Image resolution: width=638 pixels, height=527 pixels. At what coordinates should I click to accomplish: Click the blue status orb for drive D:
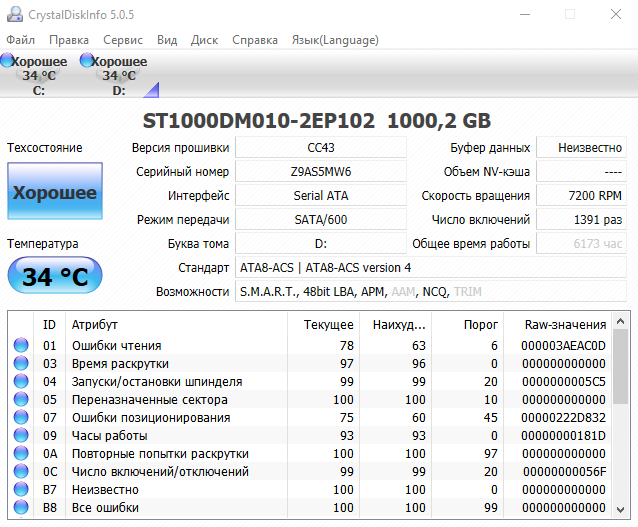click(87, 61)
